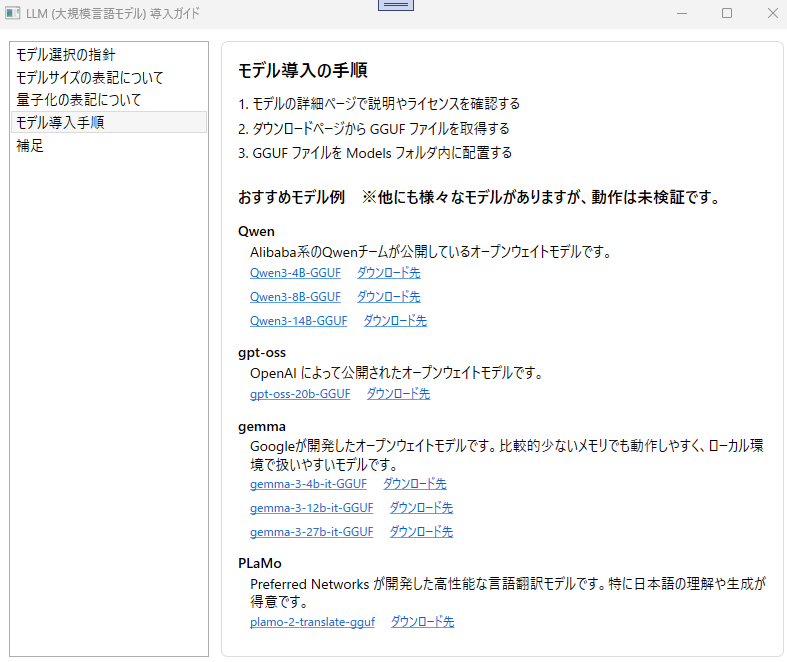Open the Qwen3-8B-GGUF details link
Image resolution: width=787 pixels, height=662 pixels.
pos(295,297)
